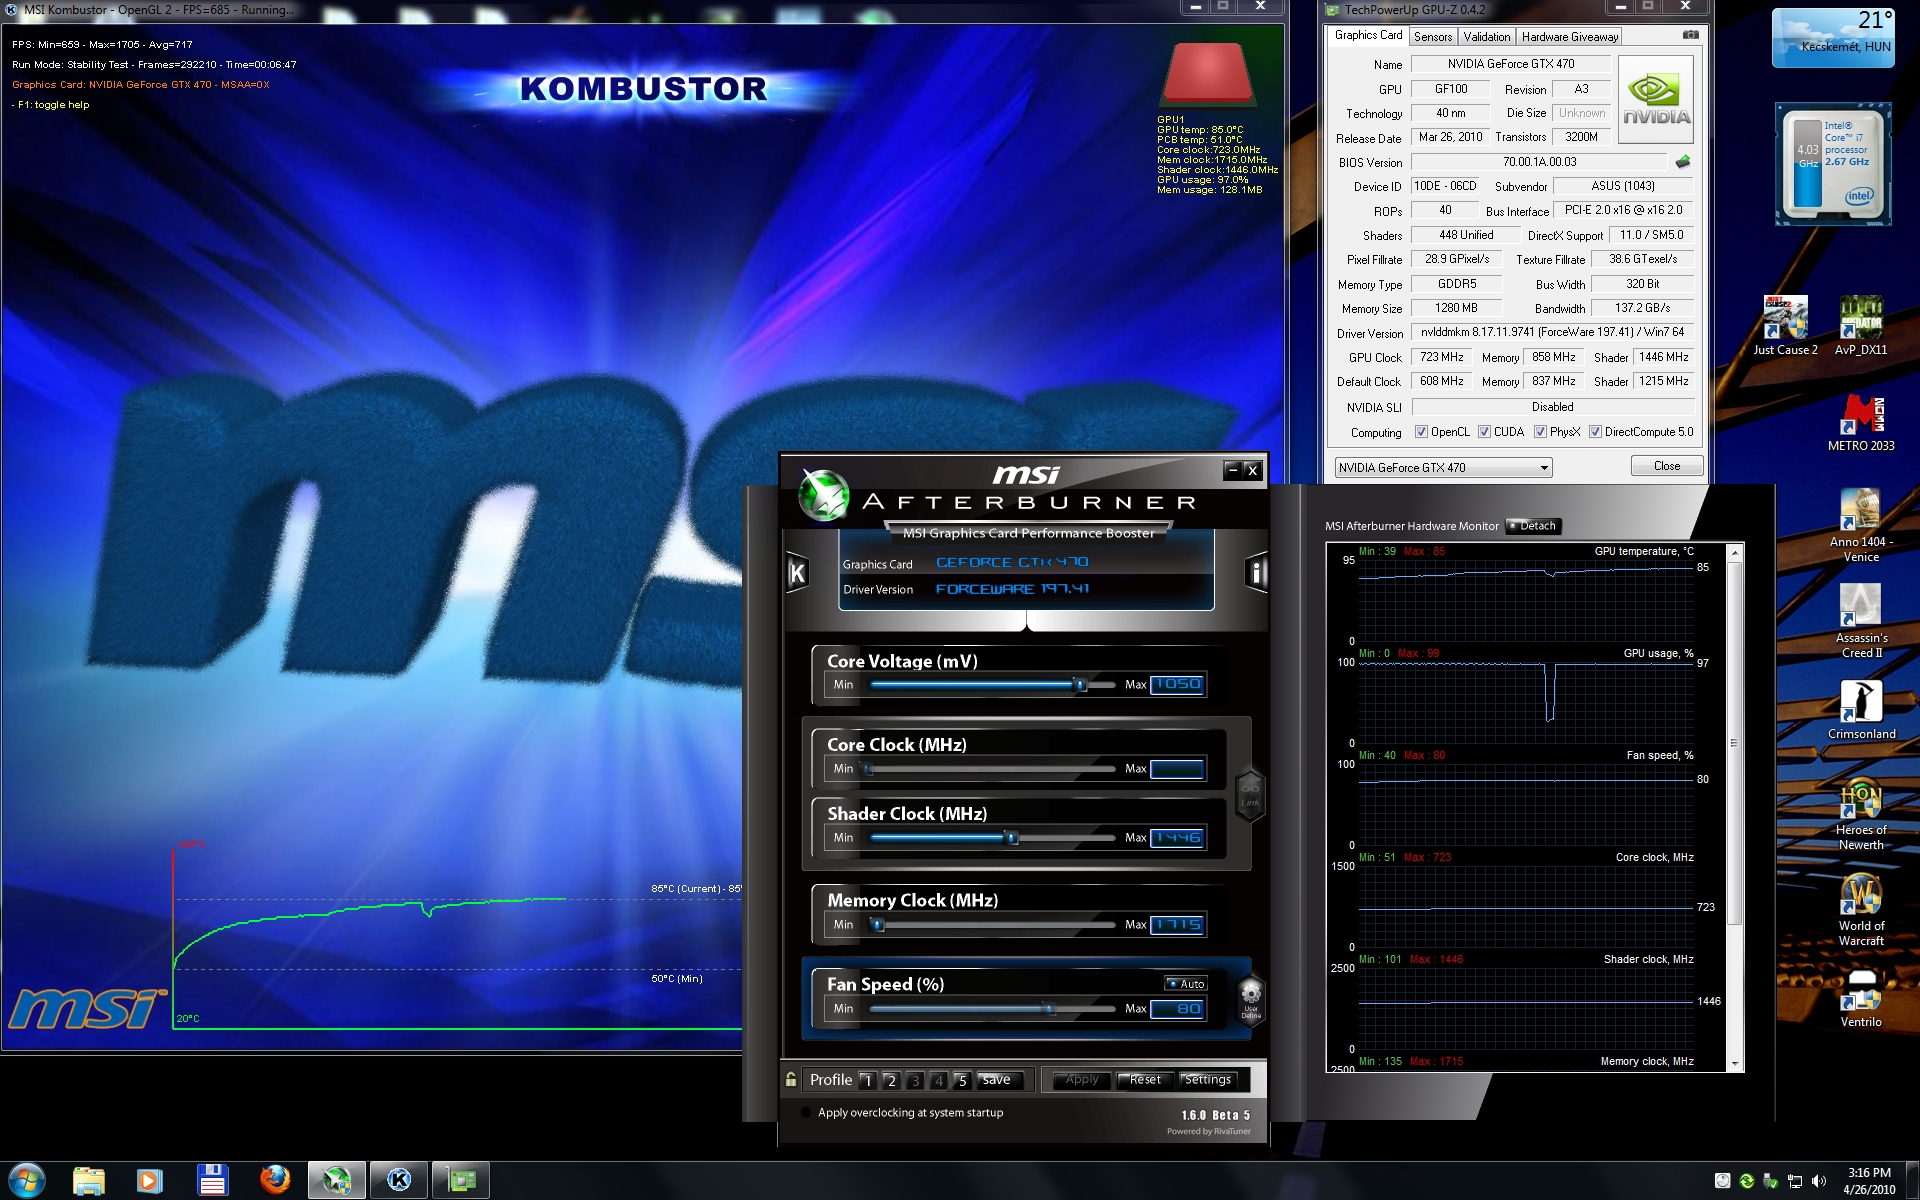
Task: Click the Core Clock value field
Action: tap(1177, 769)
